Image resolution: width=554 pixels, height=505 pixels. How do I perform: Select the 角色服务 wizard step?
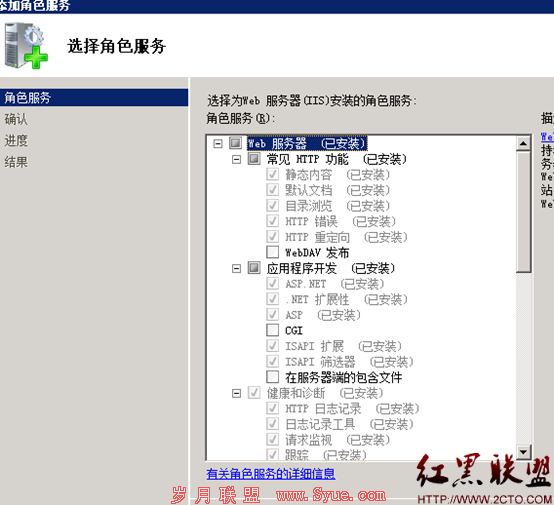(94, 98)
